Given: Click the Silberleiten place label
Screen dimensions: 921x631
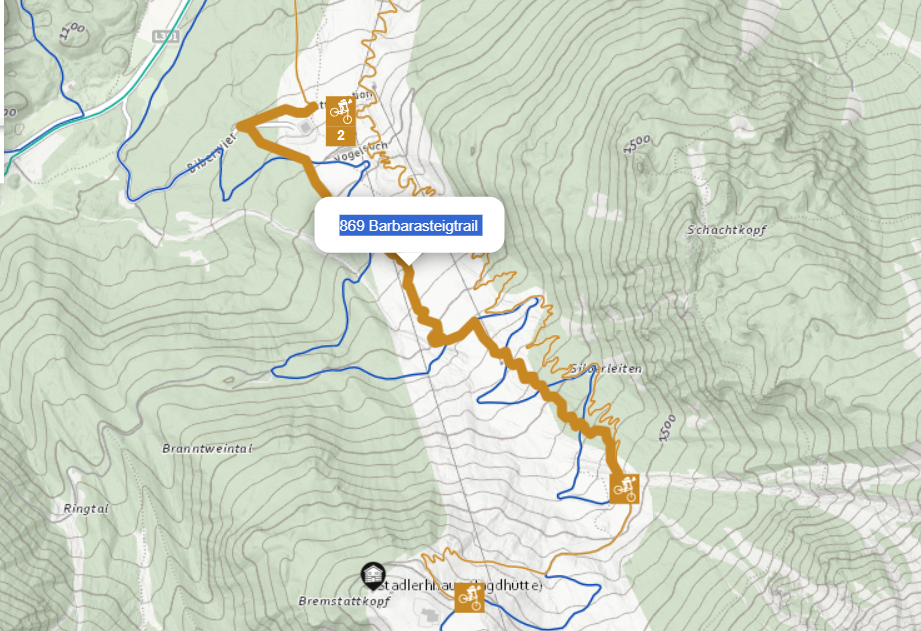Looking at the screenshot, I should pos(606,369).
